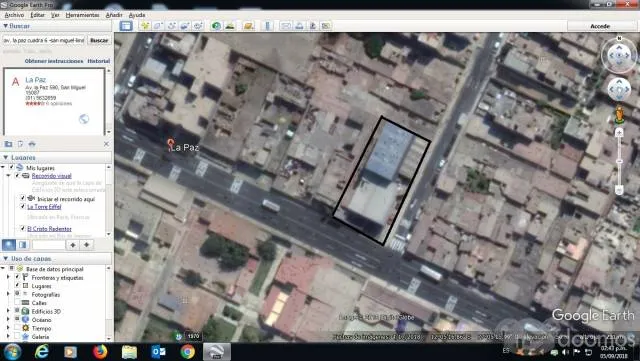Open the La Torre Eiffel link
Viewport: 640px width, 361px height.
pos(44,207)
